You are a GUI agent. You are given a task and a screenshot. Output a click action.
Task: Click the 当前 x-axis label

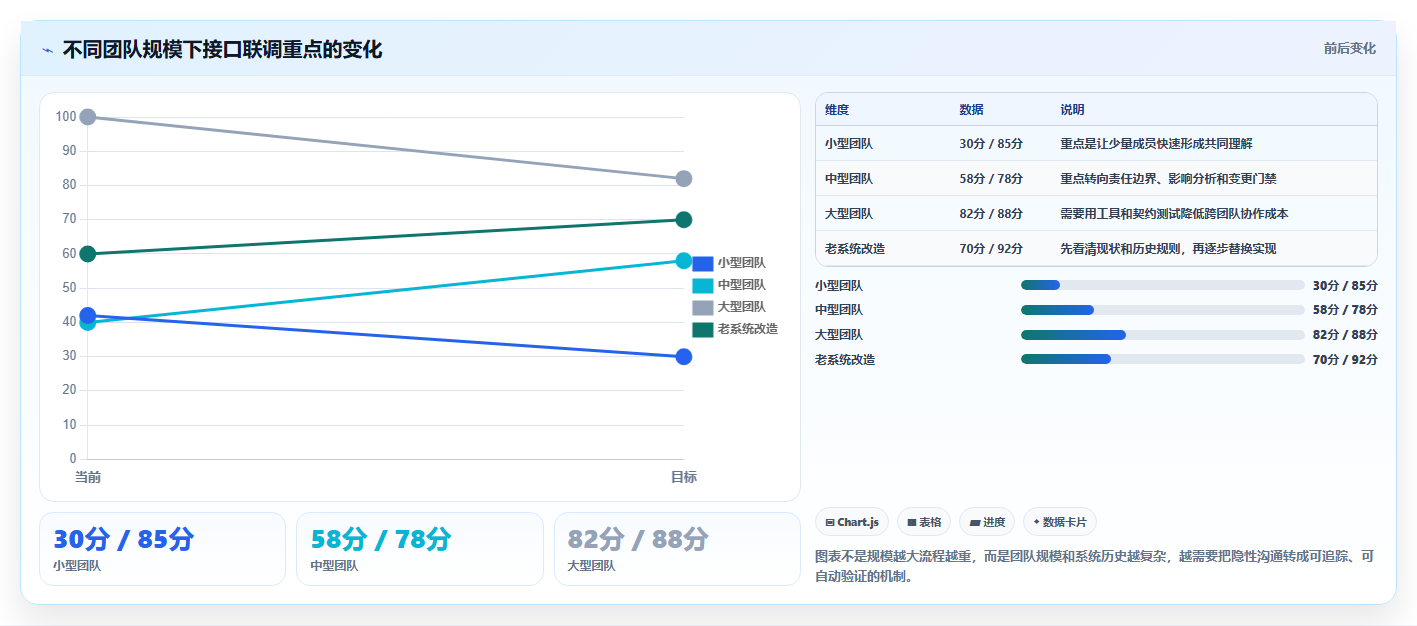coord(88,478)
